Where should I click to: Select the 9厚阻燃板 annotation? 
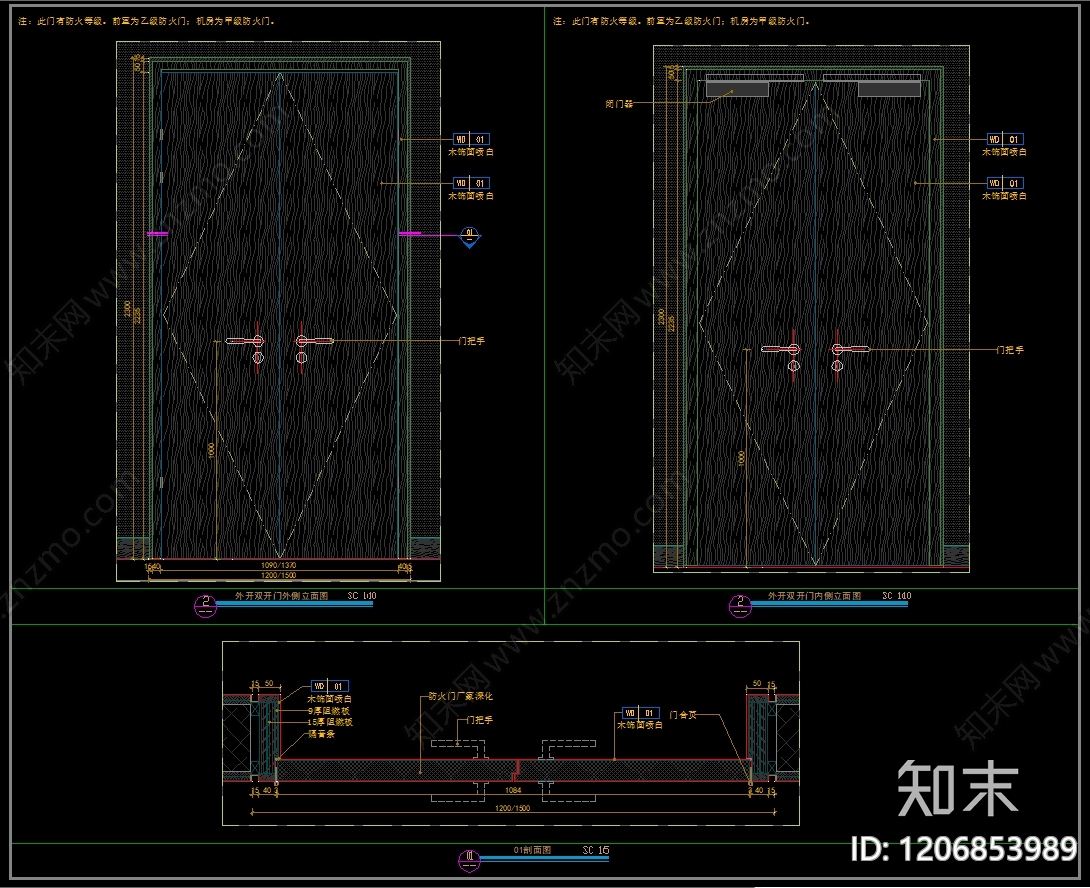329,711
